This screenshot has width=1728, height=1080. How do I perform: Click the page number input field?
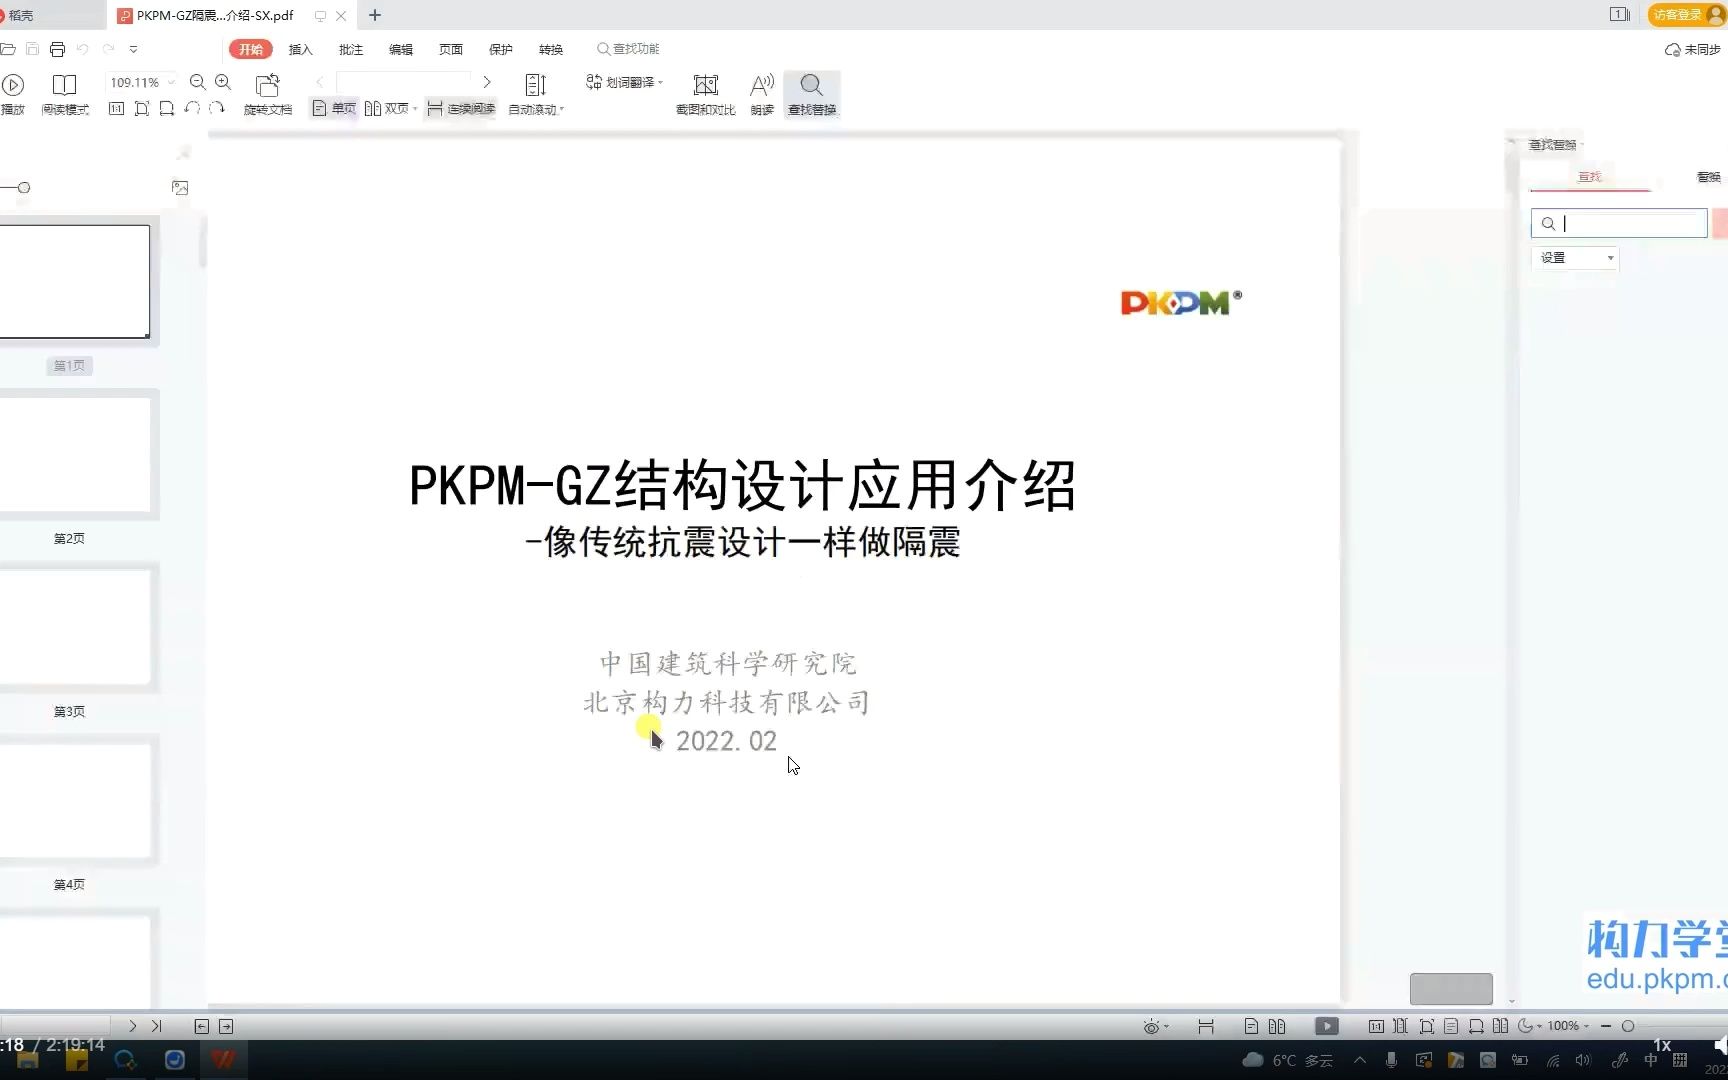click(x=403, y=82)
